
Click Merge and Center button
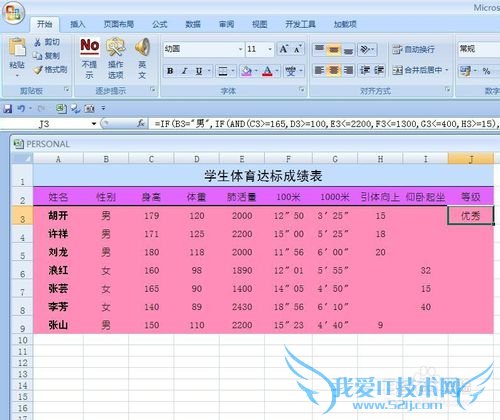click(417, 70)
